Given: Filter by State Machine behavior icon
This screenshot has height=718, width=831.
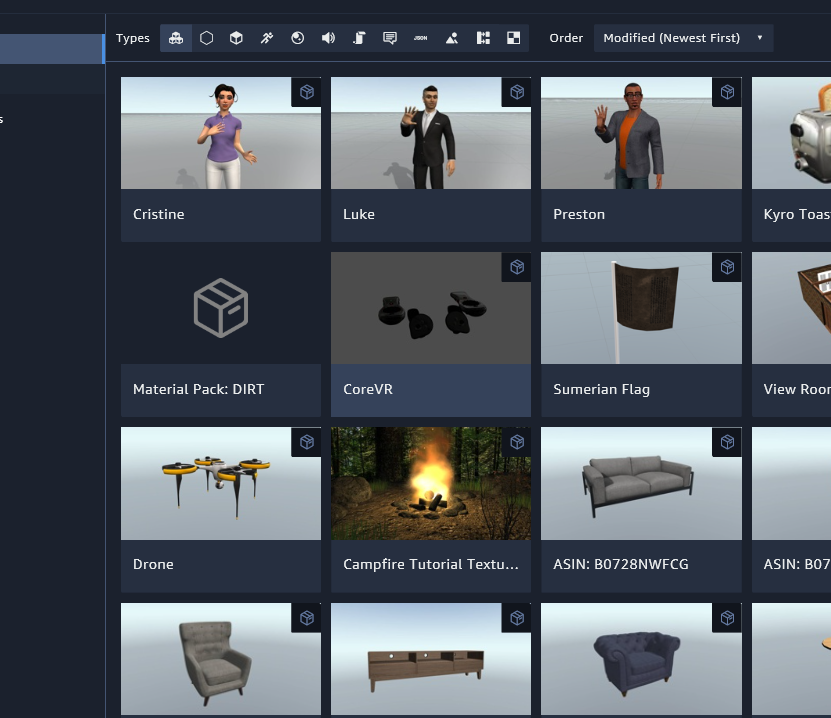Looking at the screenshot, I should 483,38.
